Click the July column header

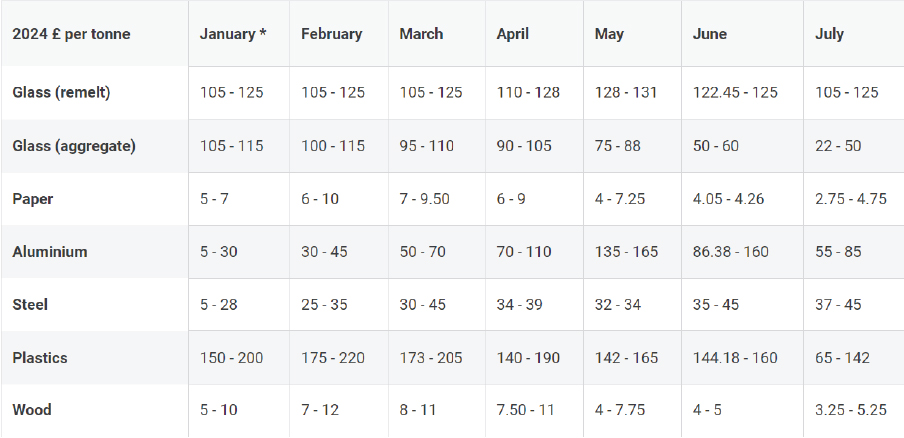(829, 34)
